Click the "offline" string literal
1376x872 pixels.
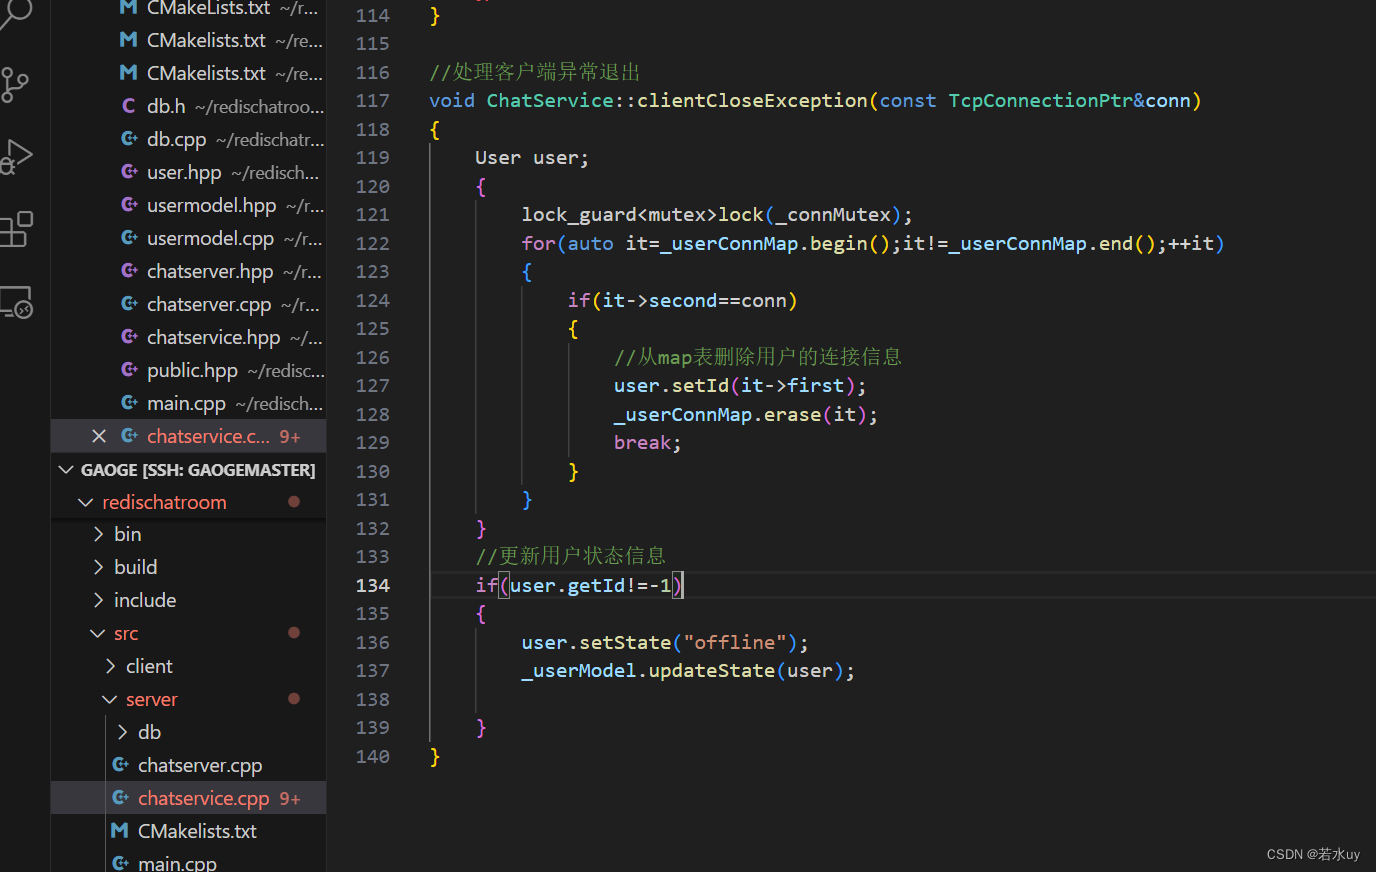[x=734, y=642]
